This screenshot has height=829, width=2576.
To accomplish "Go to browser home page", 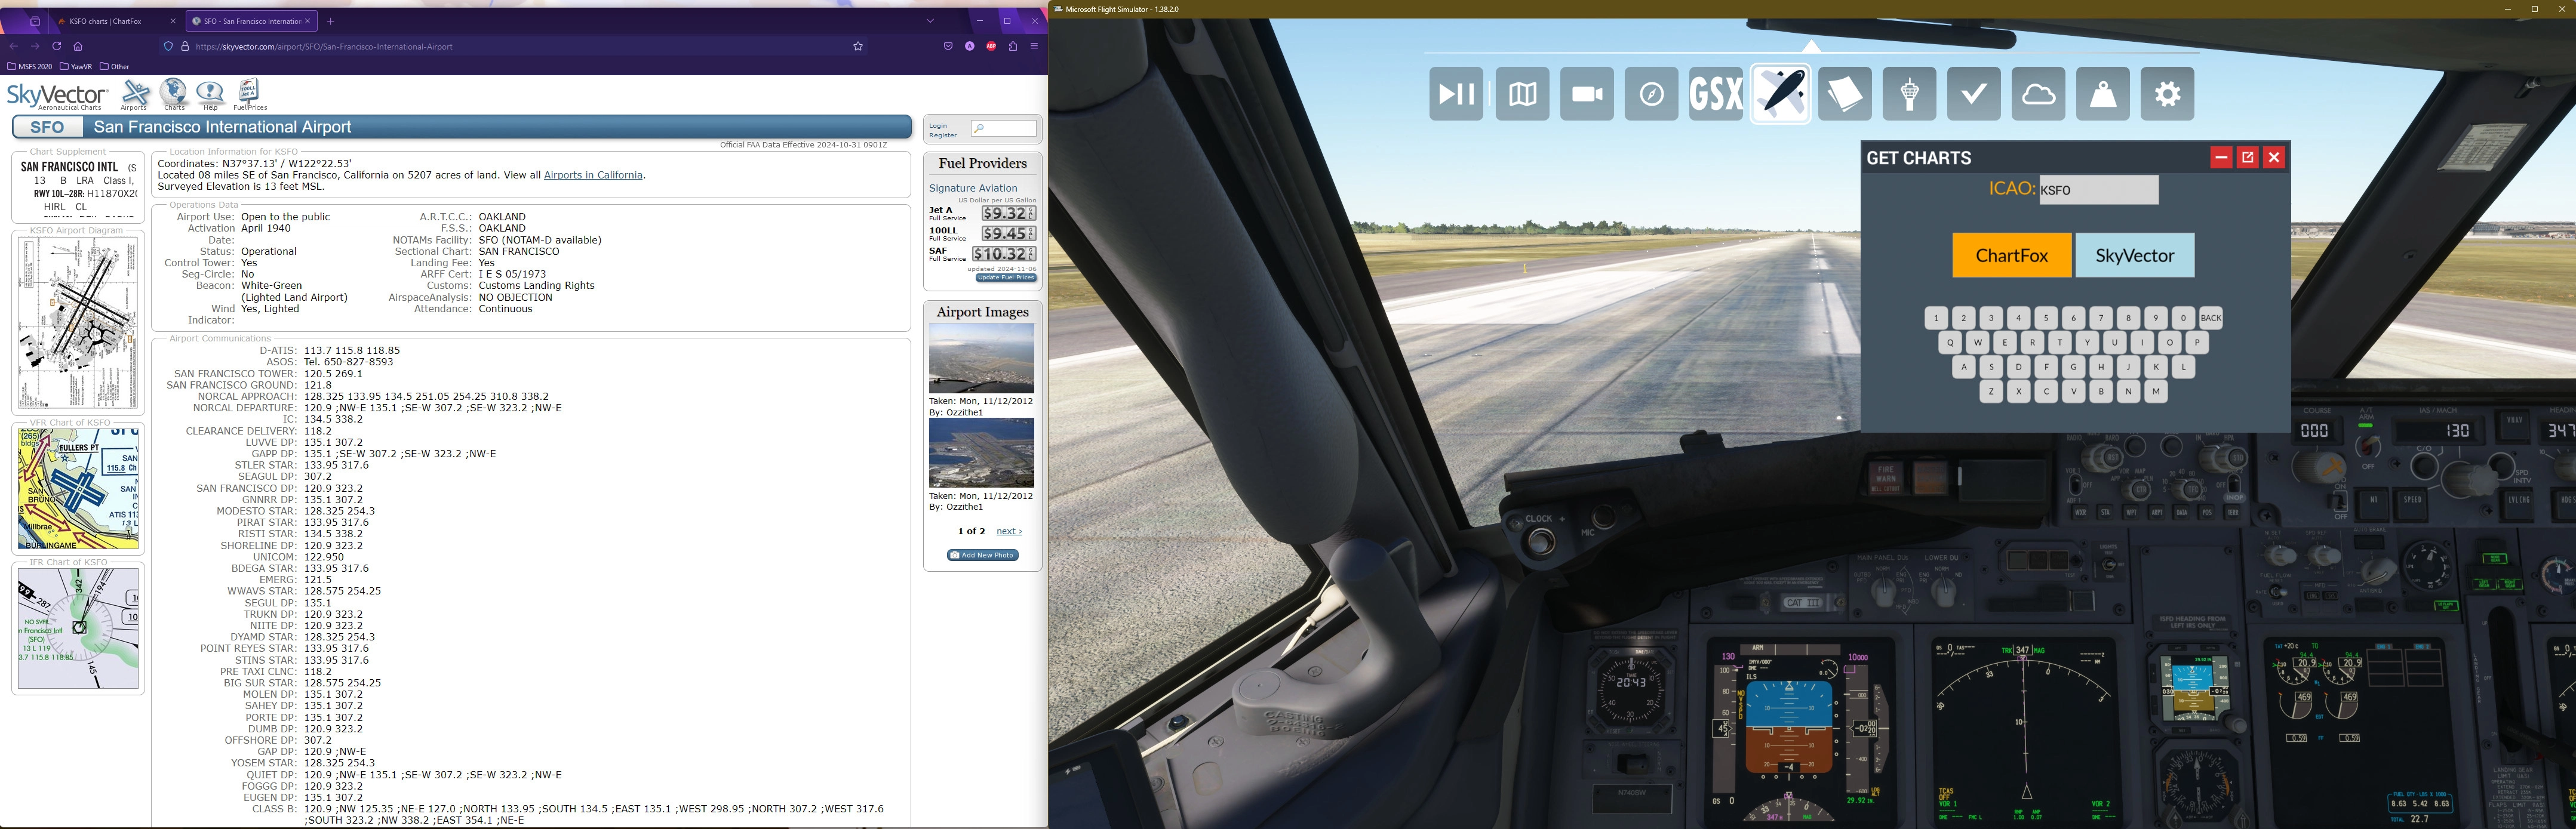I will click(78, 46).
